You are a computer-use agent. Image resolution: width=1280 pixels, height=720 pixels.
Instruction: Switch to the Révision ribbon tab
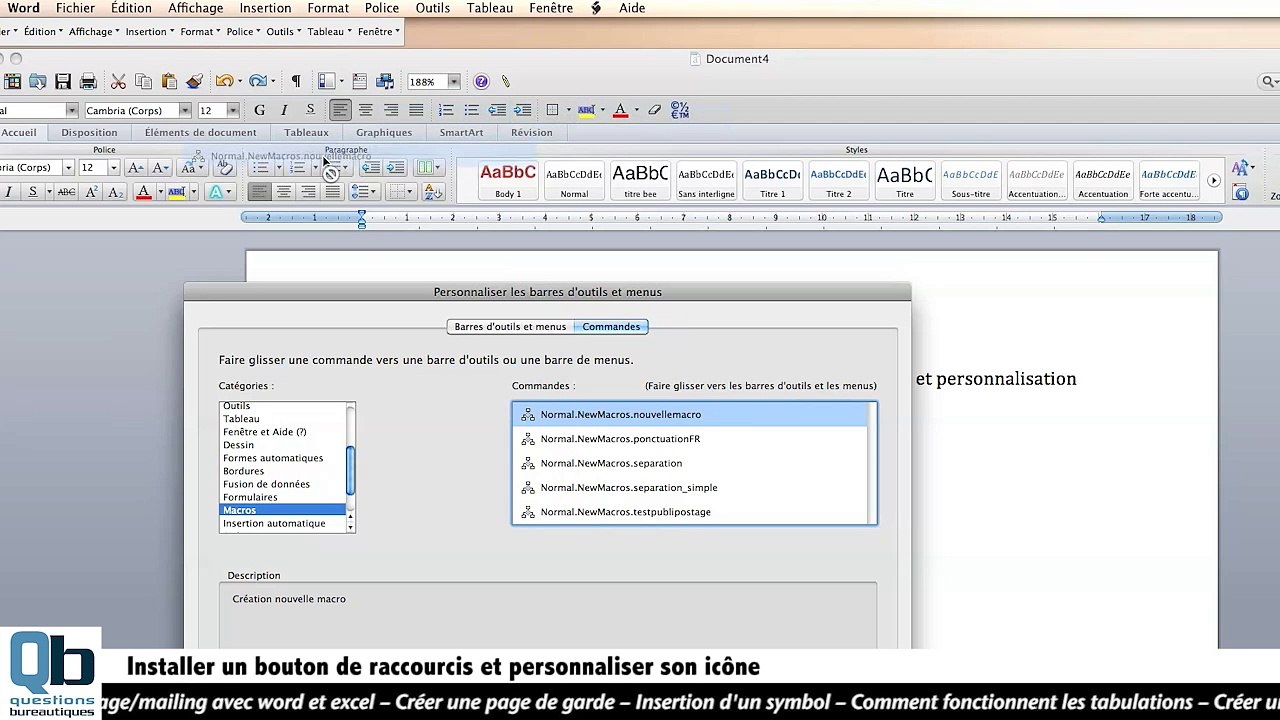click(x=531, y=132)
